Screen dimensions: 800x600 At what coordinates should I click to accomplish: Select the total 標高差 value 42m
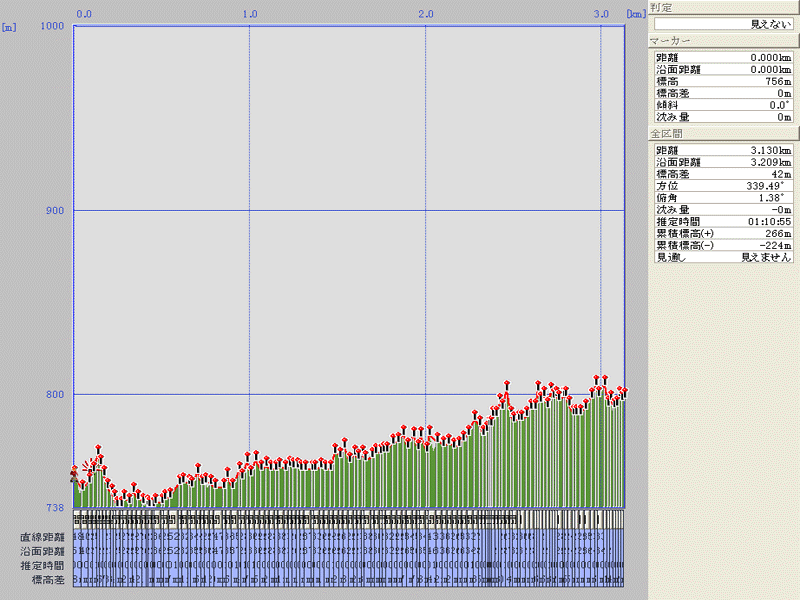point(781,174)
